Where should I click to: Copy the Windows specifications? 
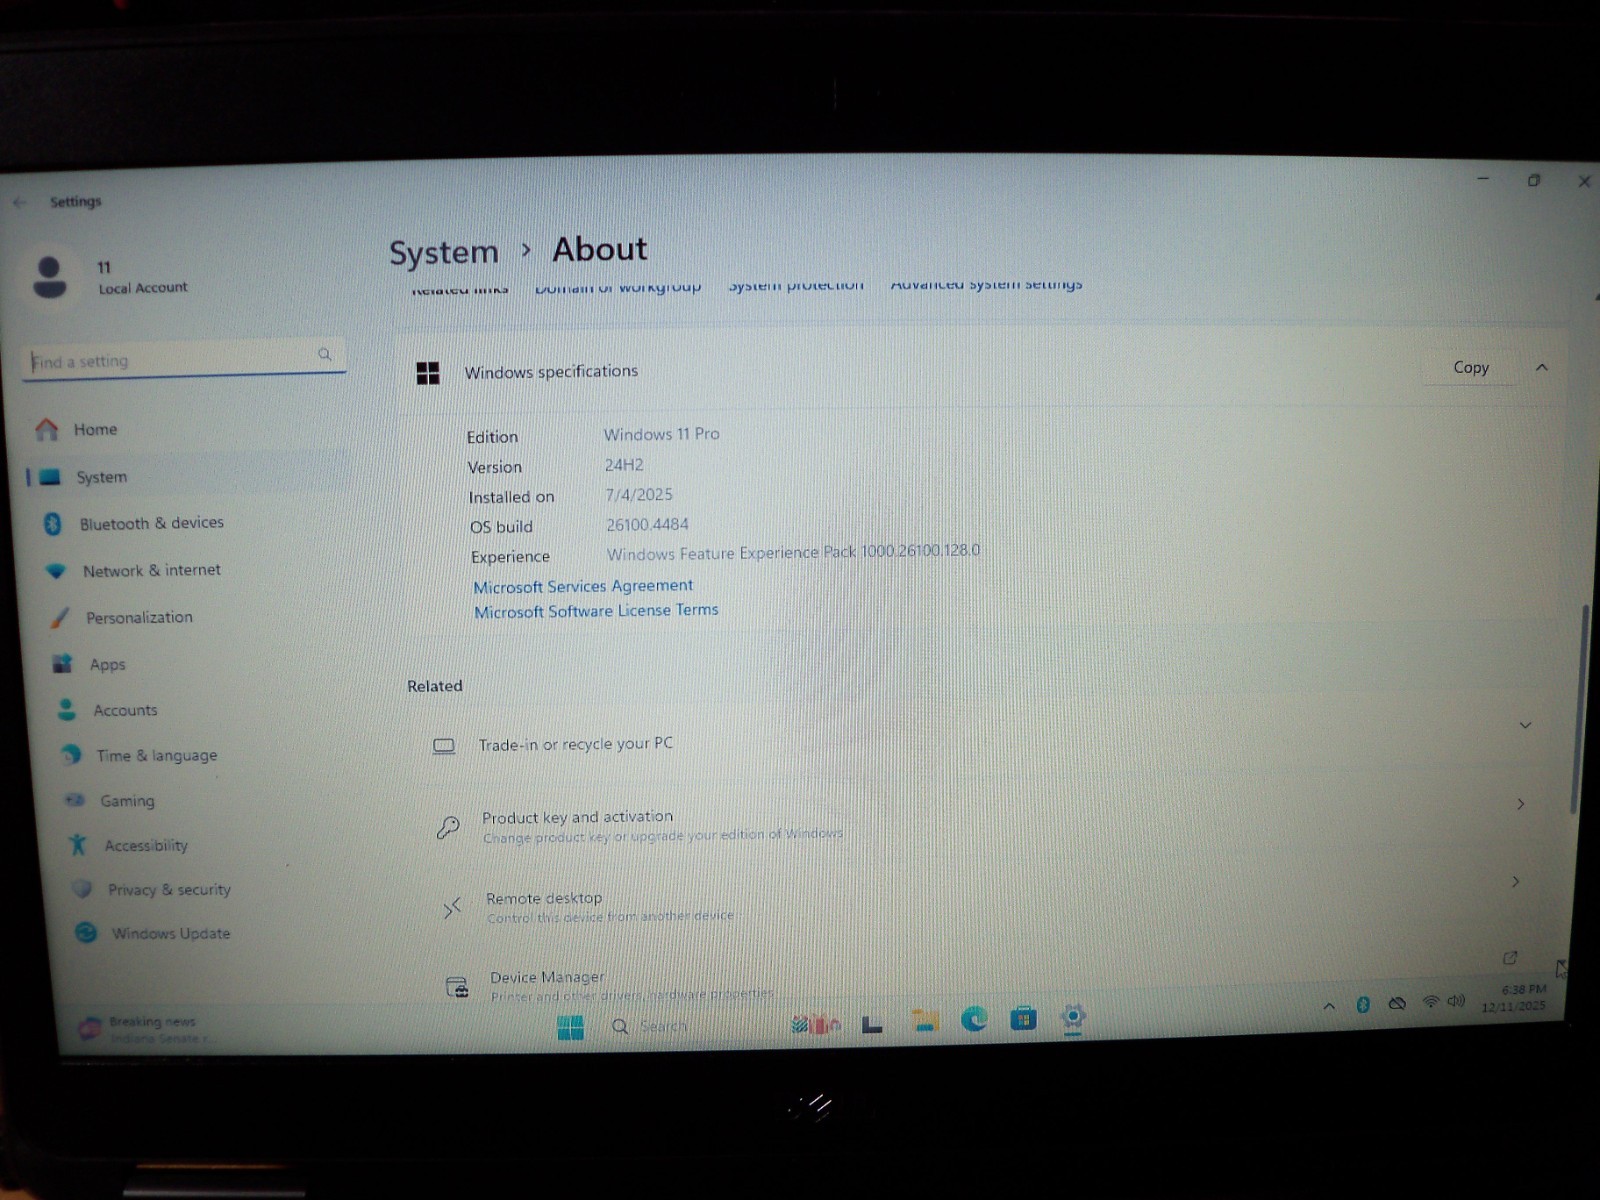pyautogui.click(x=1471, y=367)
